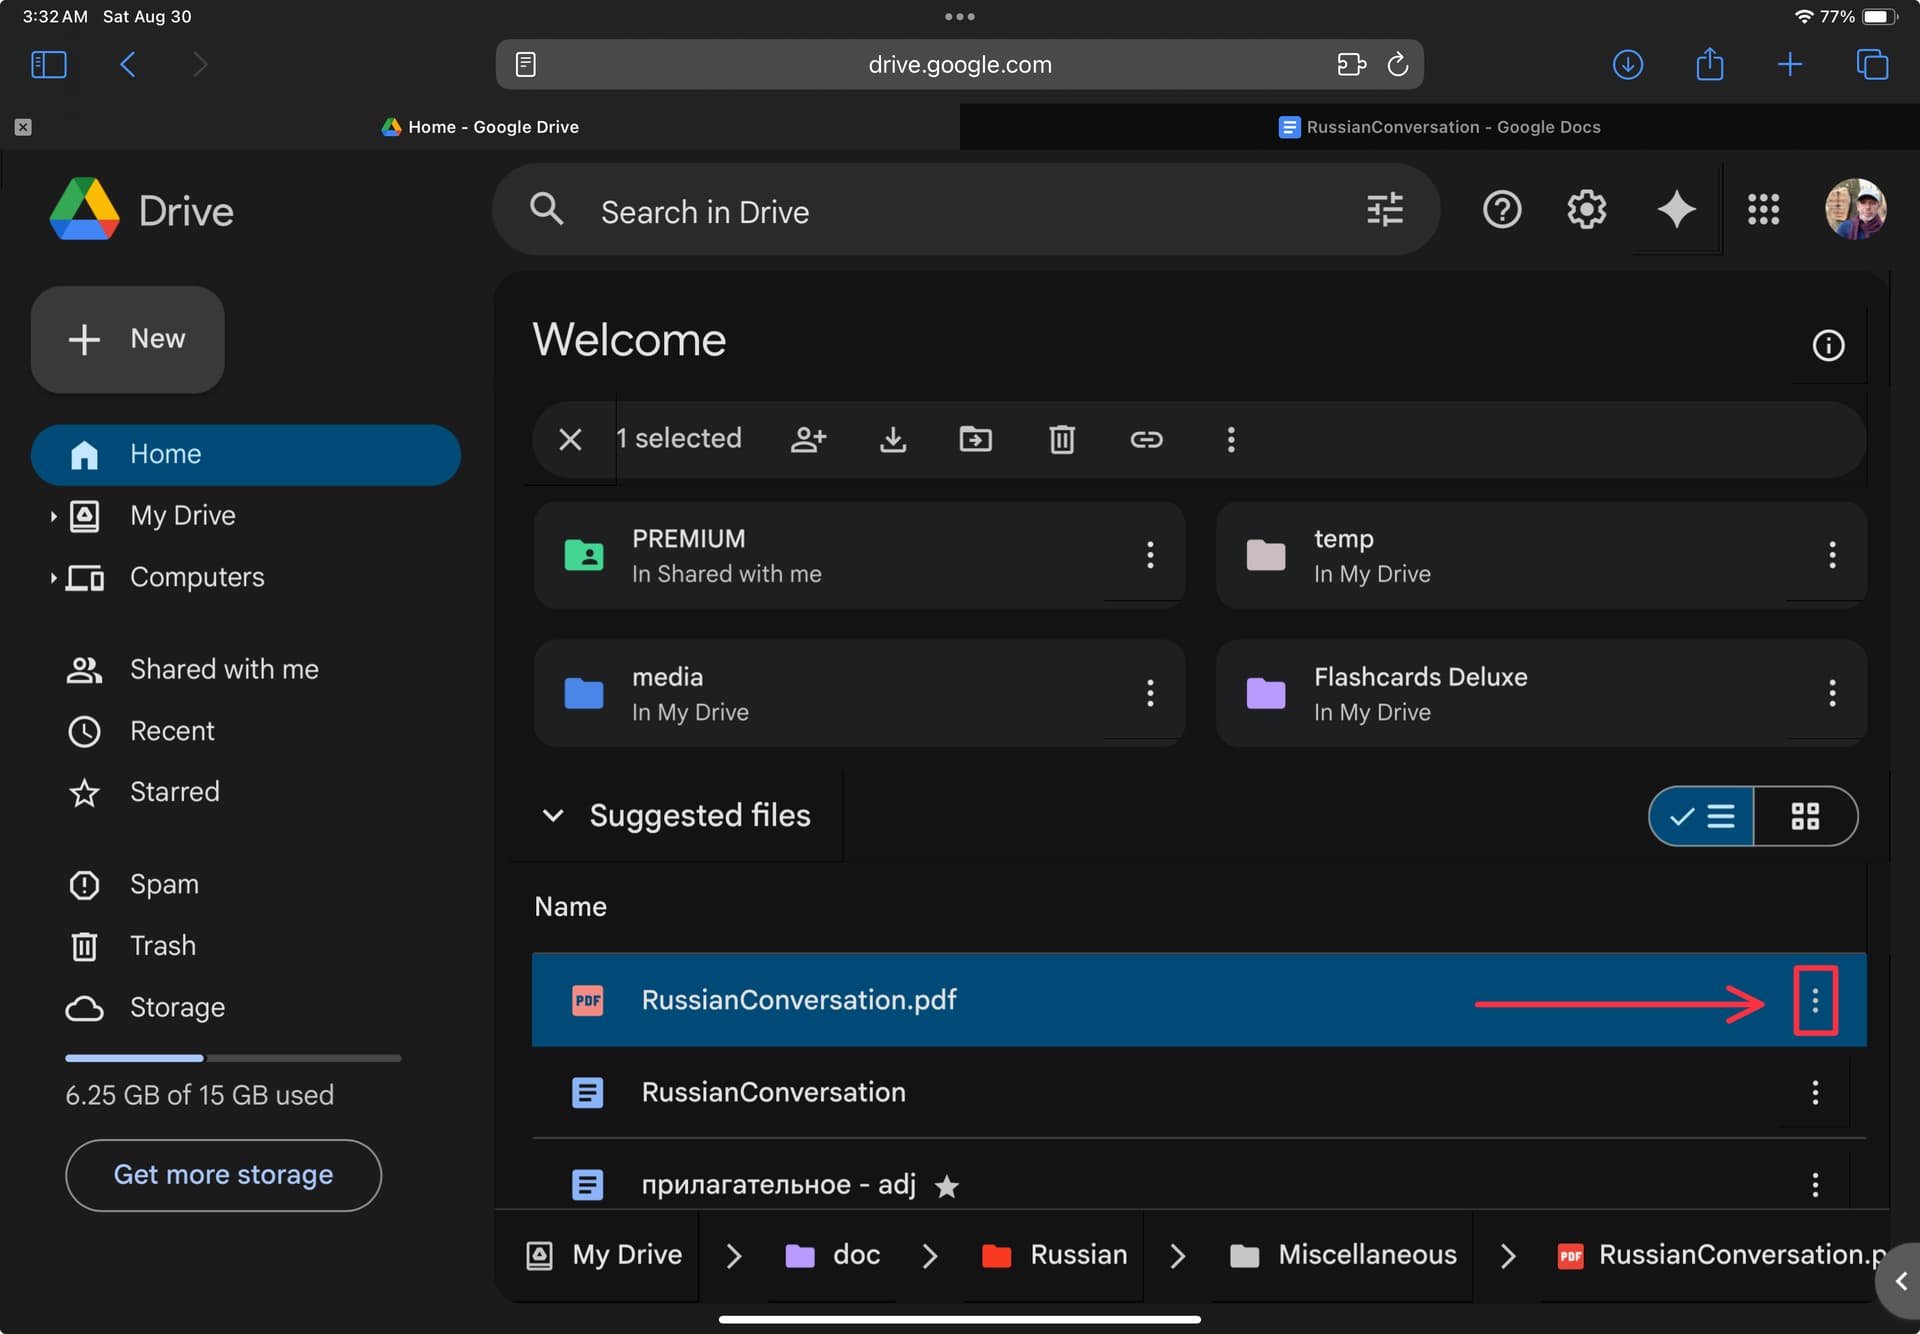Open Shared with me in sidebar

click(224, 670)
